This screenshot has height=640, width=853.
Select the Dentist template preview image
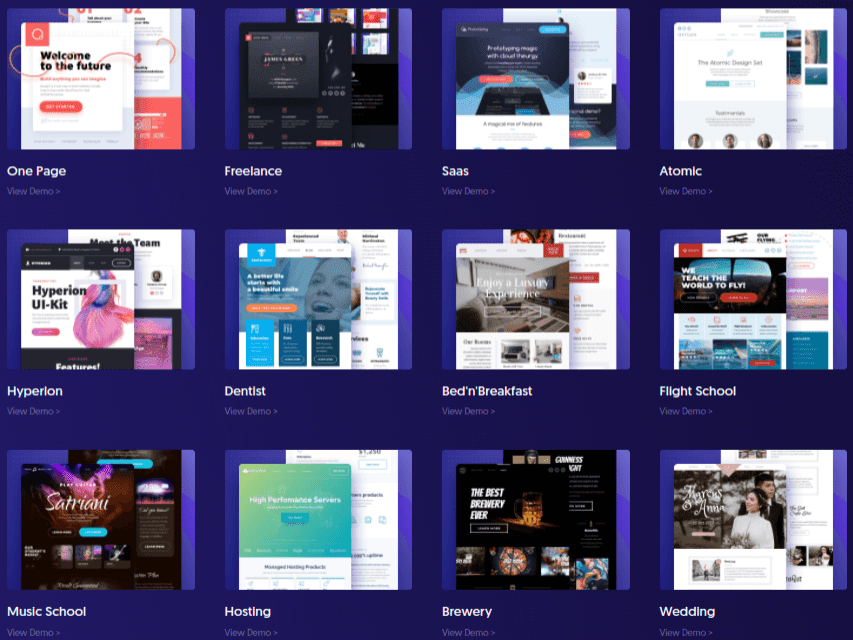(x=318, y=299)
